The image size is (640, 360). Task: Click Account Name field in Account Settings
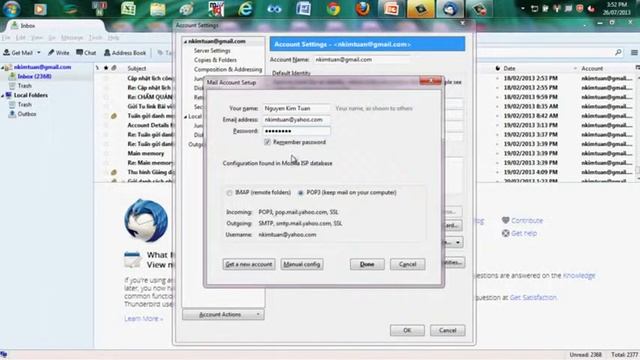pos(362,60)
